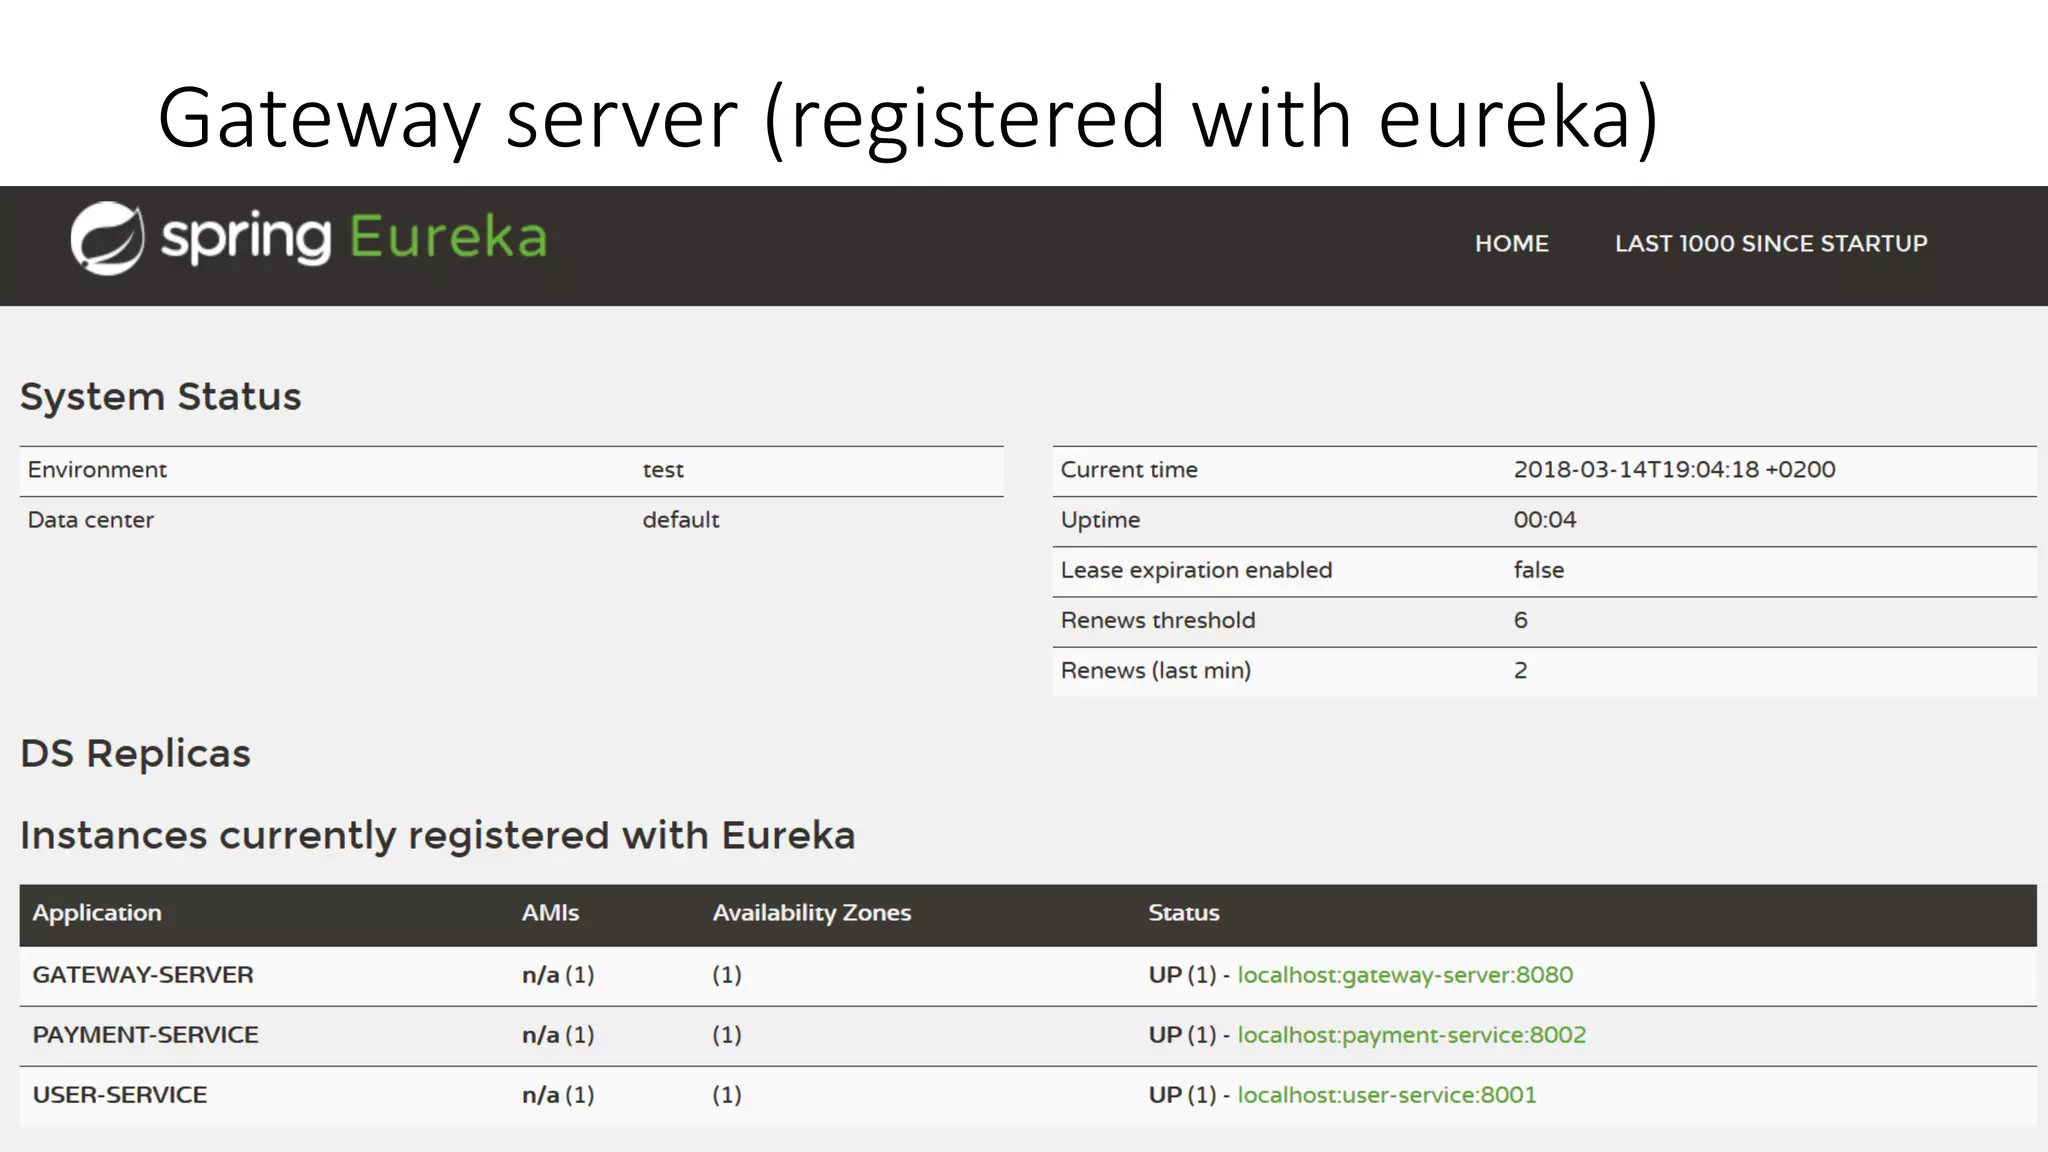
Task: Open localhost:payment-service:8002 instance link
Action: (1411, 1035)
